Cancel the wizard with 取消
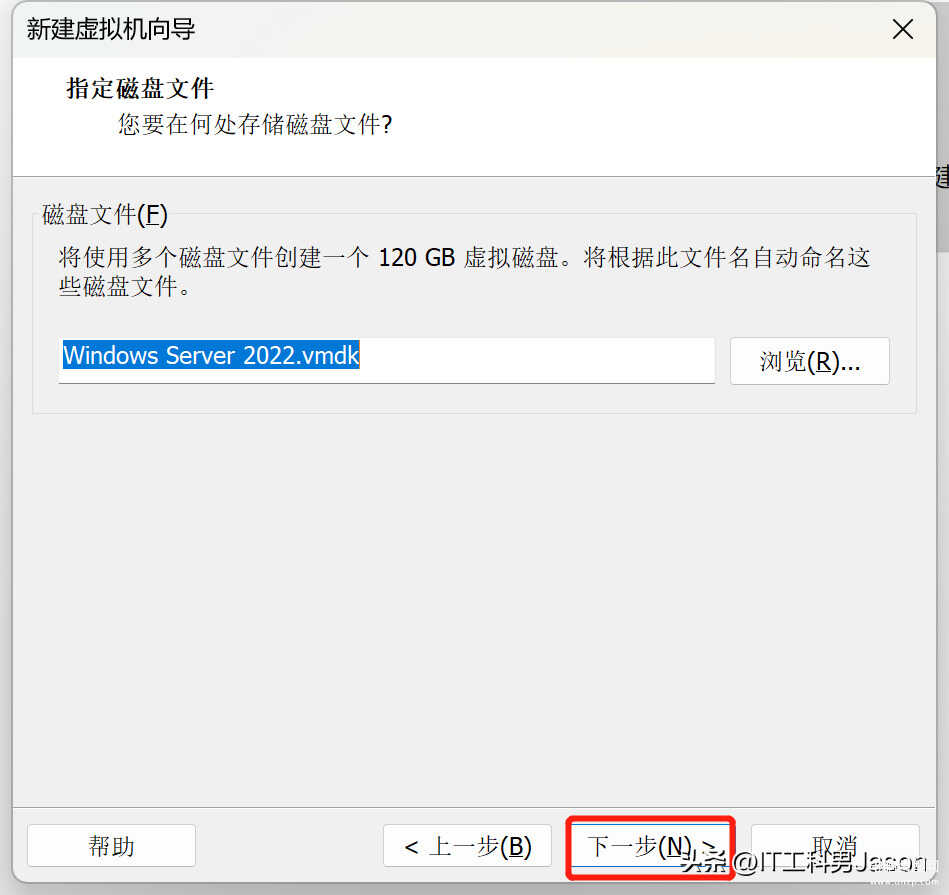Image resolution: width=949 pixels, height=895 pixels. (x=835, y=846)
